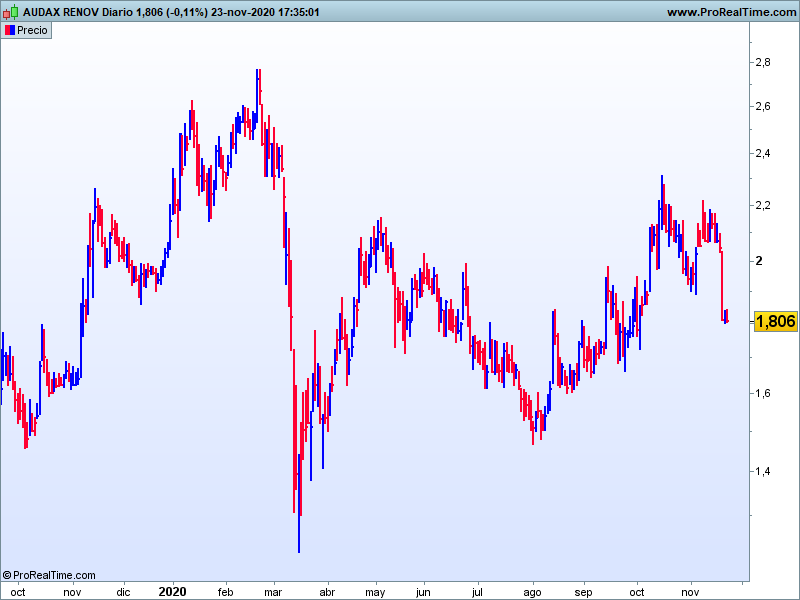Click the 'ago' month label on time axis

tap(532, 592)
